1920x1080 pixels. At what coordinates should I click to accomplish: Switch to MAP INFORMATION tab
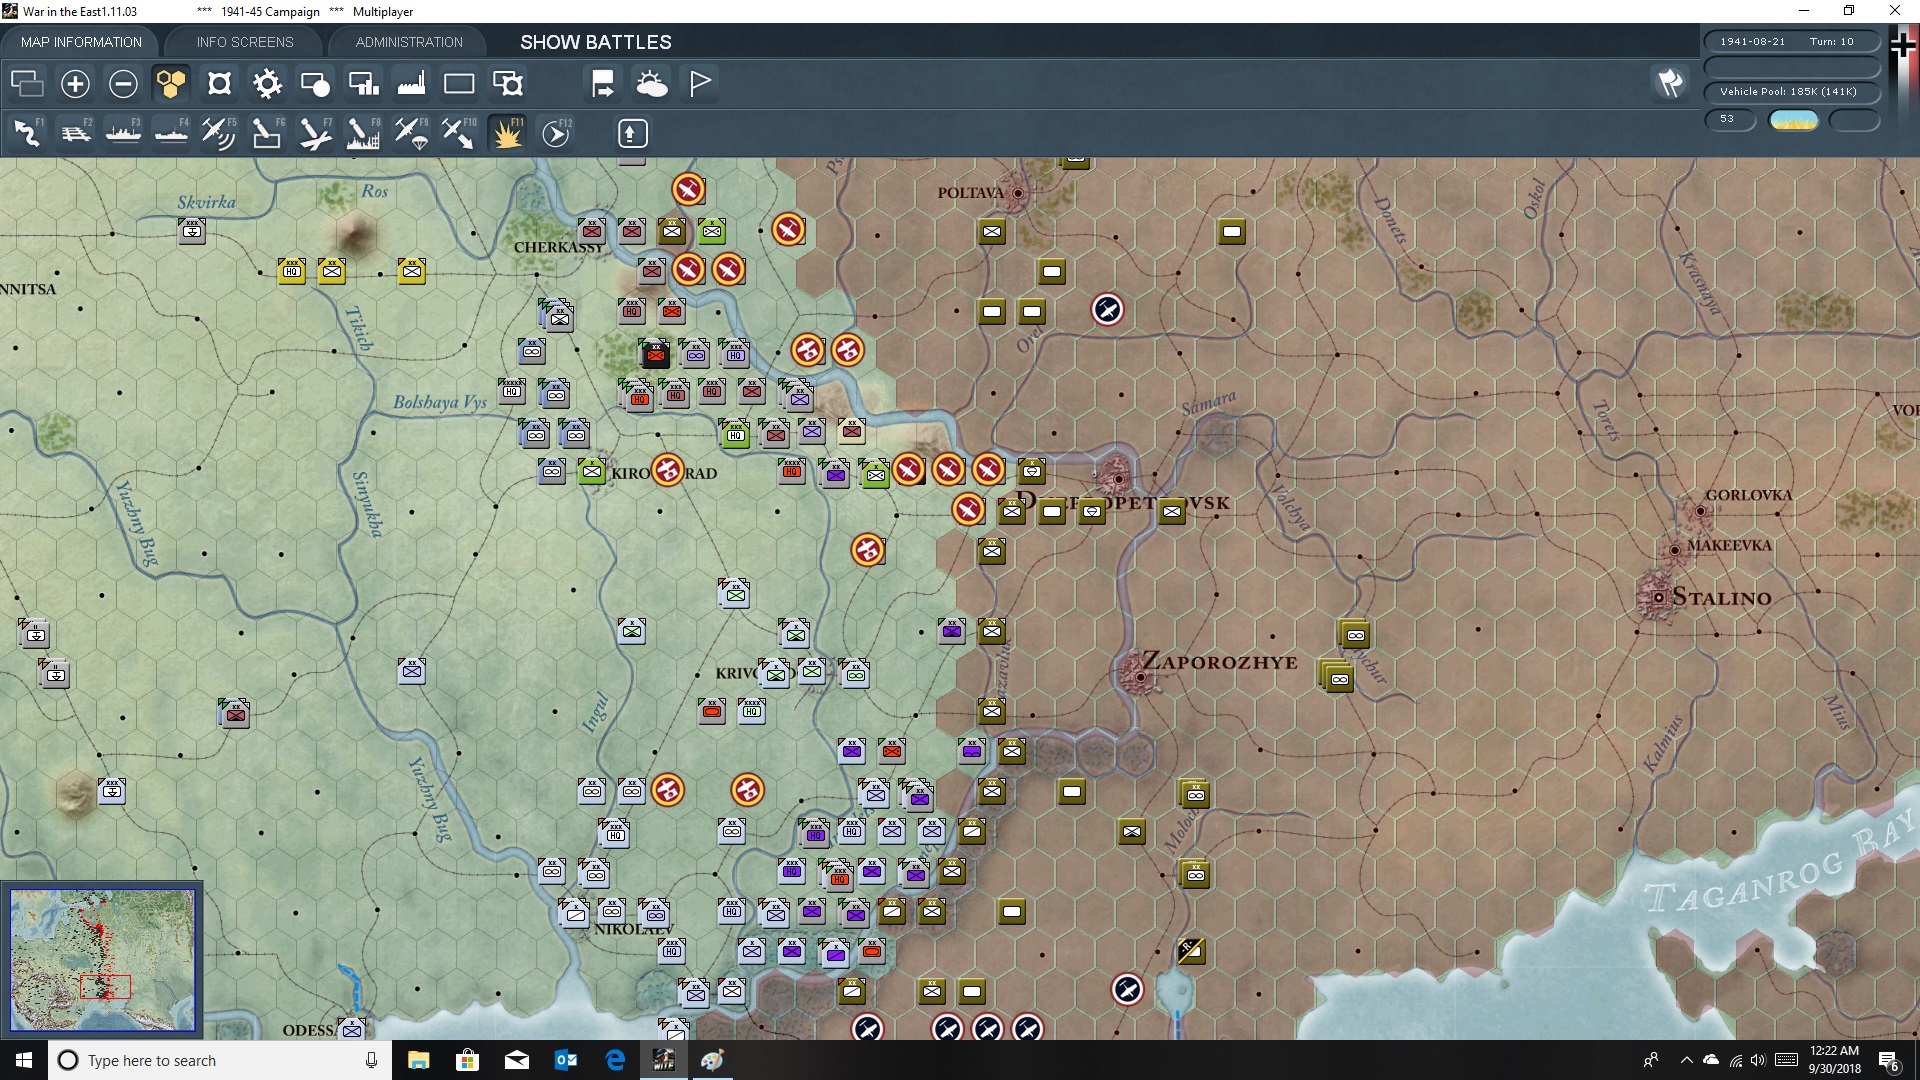[81, 42]
